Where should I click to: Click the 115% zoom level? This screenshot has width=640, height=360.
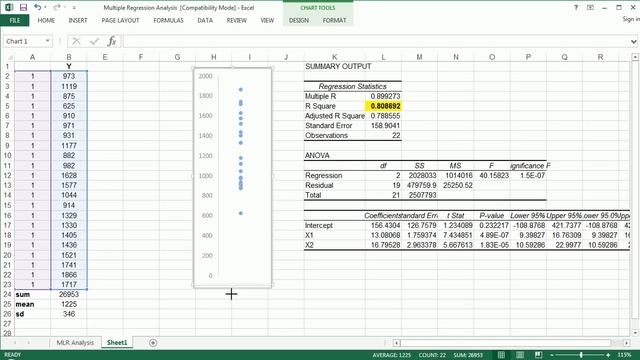(x=624, y=355)
